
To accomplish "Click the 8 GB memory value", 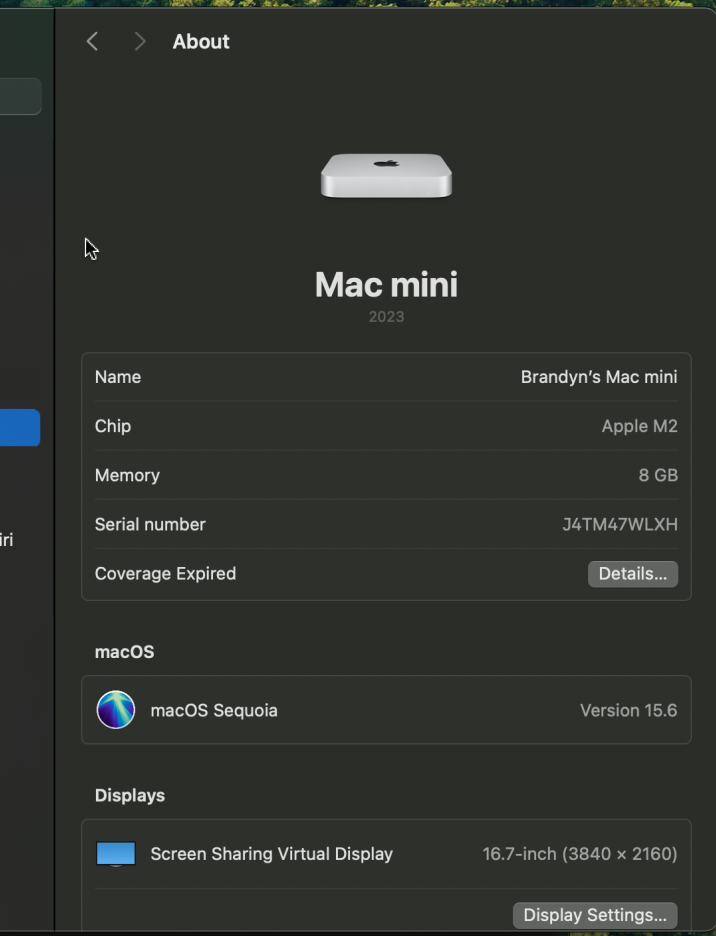I will (x=658, y=475).
